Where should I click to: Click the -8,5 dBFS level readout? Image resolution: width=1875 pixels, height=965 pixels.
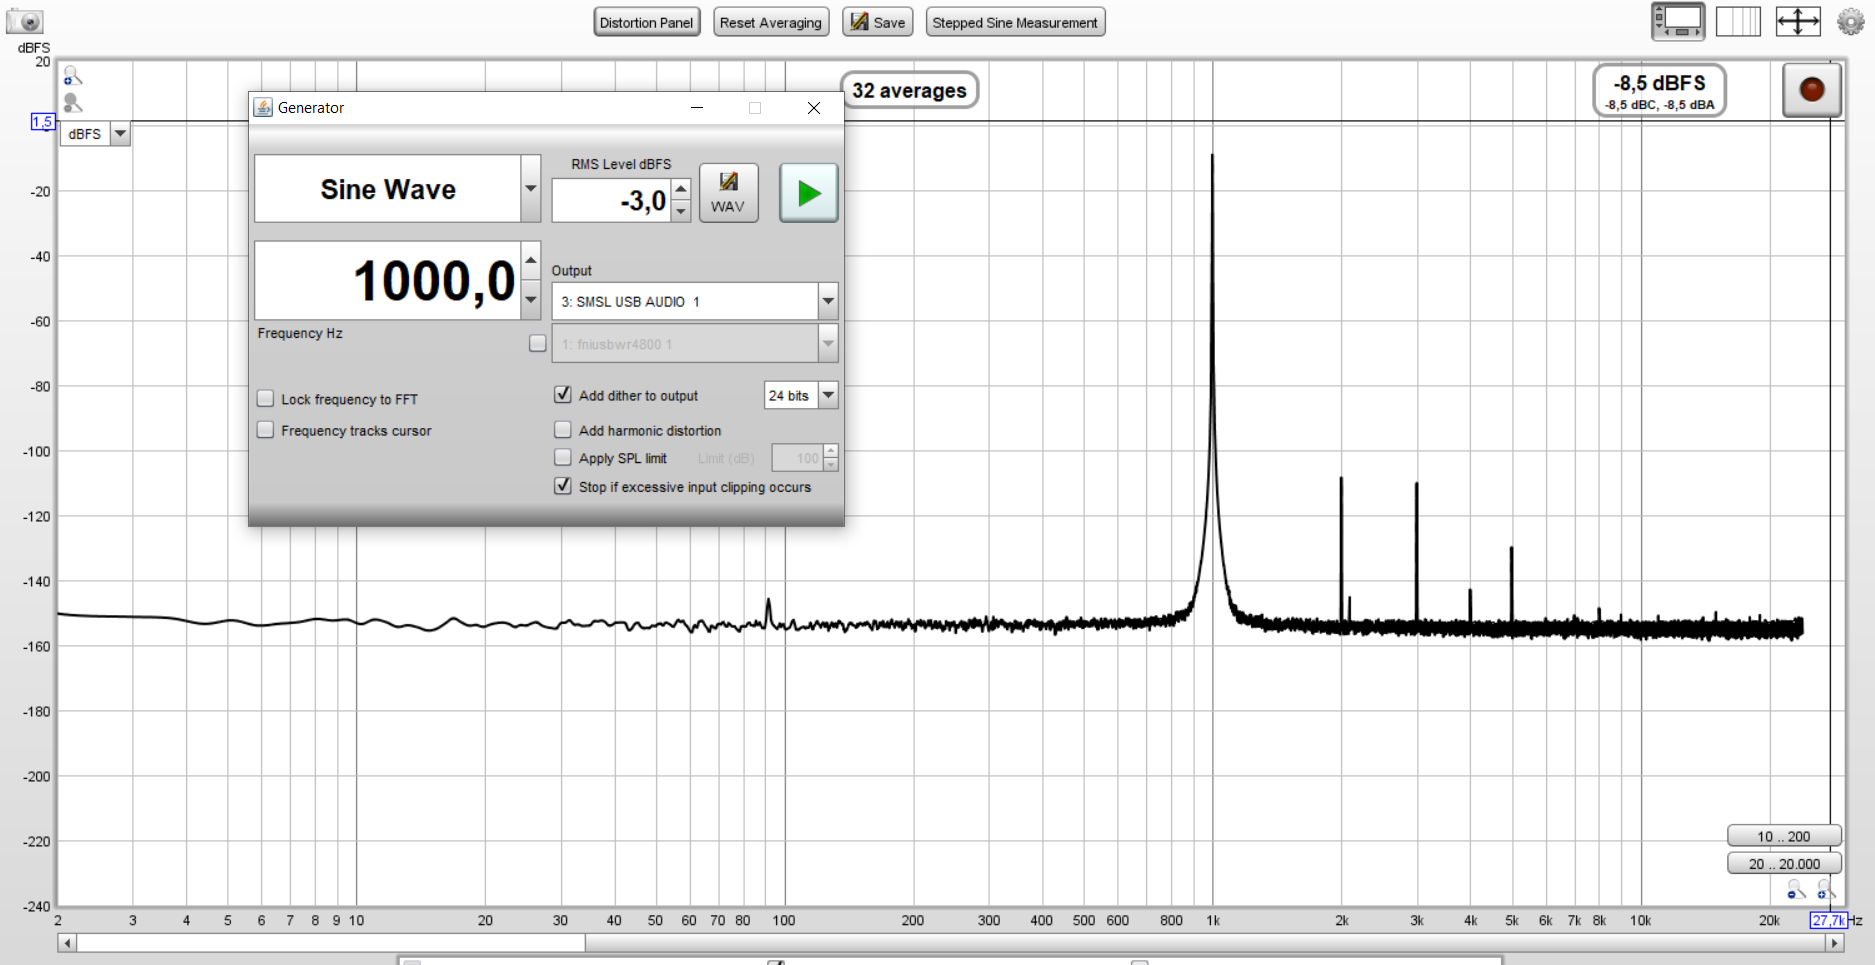[x=1660, y=91]
